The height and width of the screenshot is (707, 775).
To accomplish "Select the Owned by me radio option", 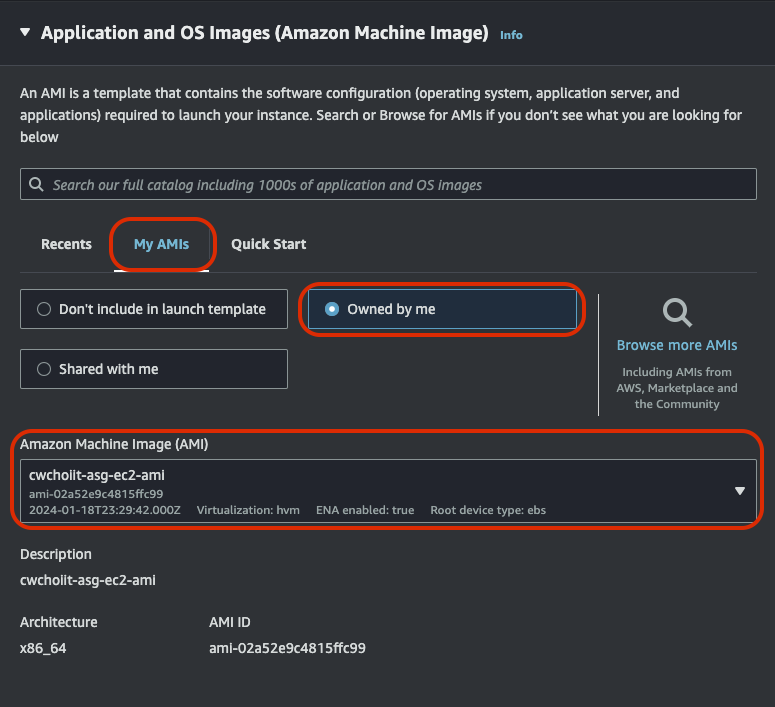I will (442, 309).
